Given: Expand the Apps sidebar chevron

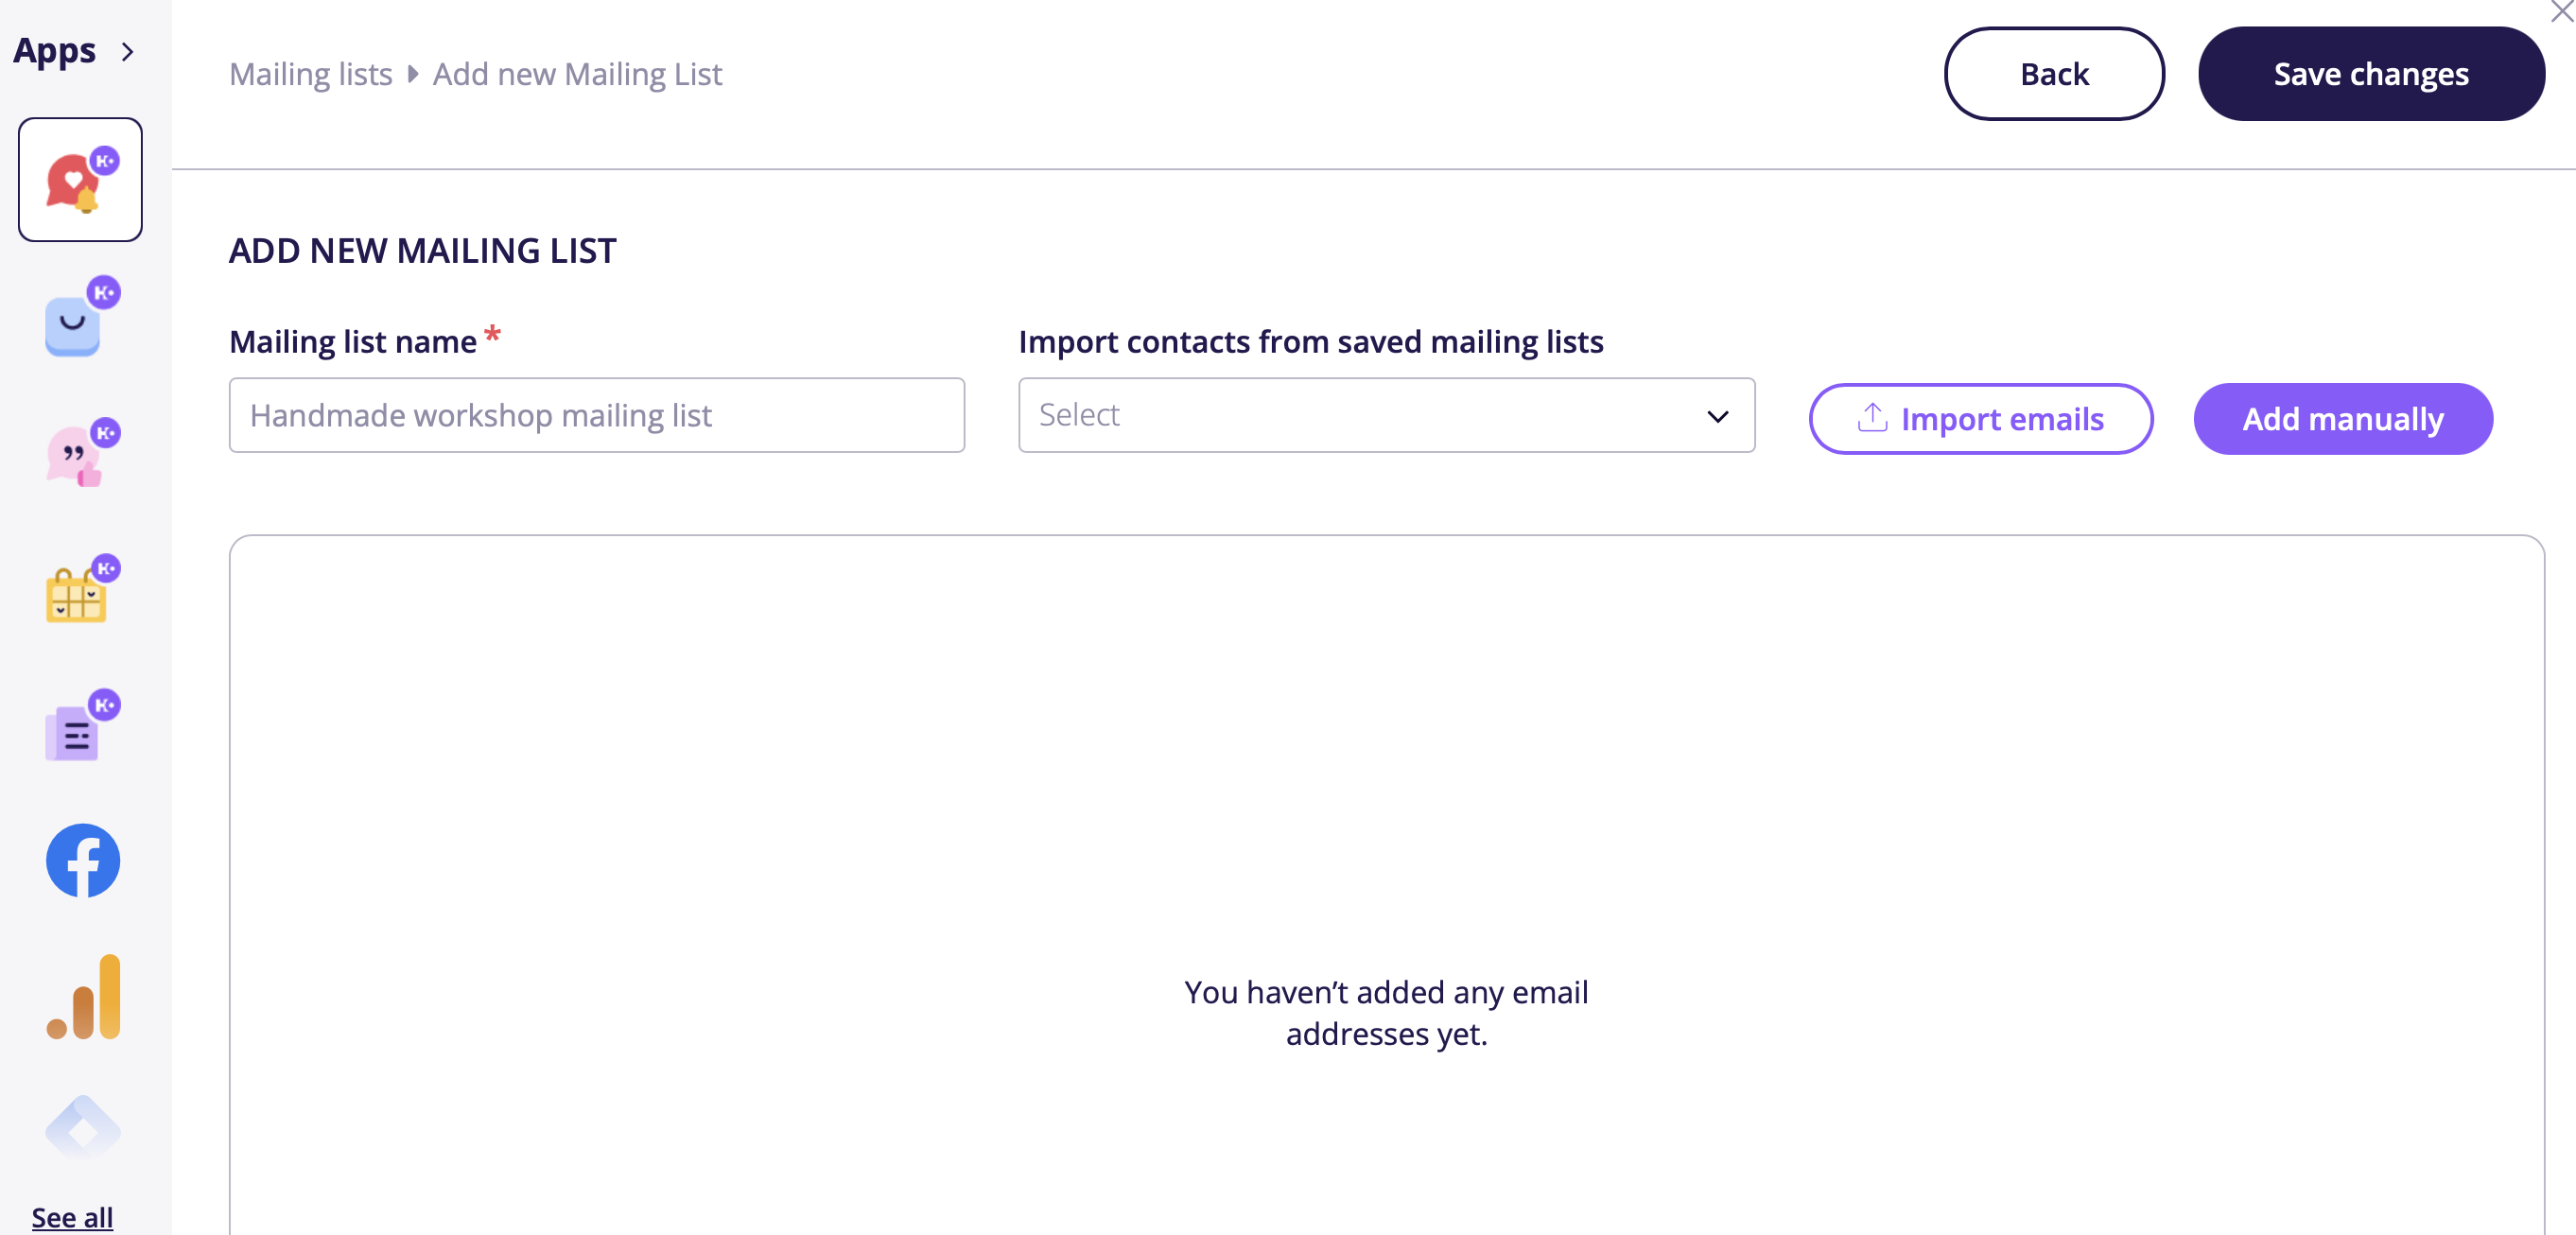Looking at the screenshot, I should [x=128, y=52].
